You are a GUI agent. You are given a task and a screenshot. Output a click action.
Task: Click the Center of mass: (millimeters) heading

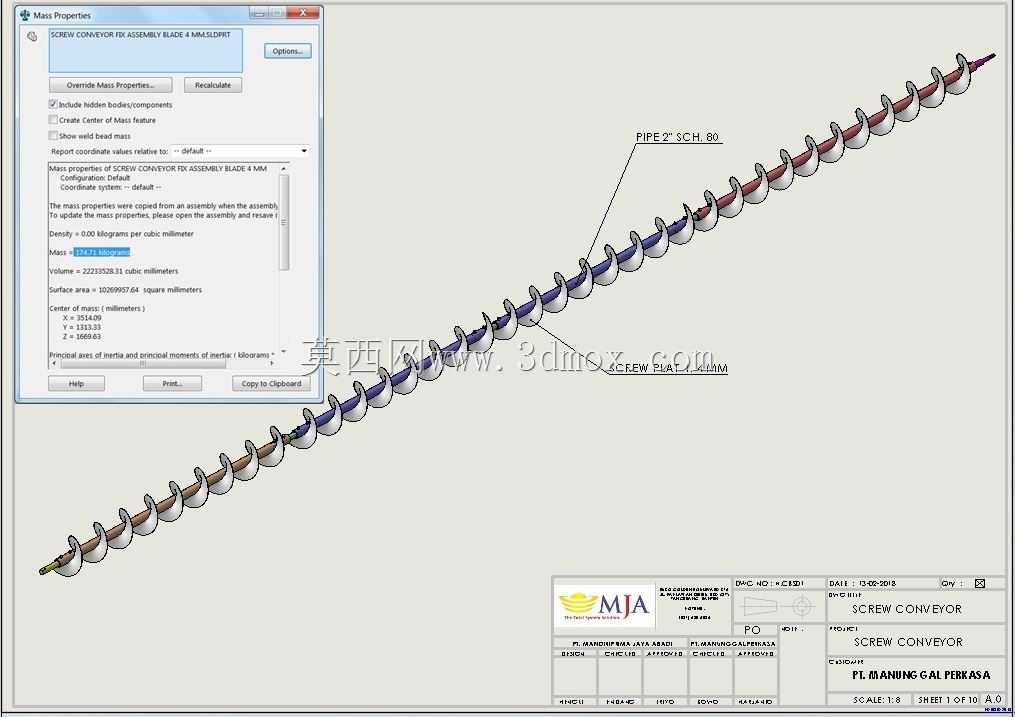click(97, 309)
